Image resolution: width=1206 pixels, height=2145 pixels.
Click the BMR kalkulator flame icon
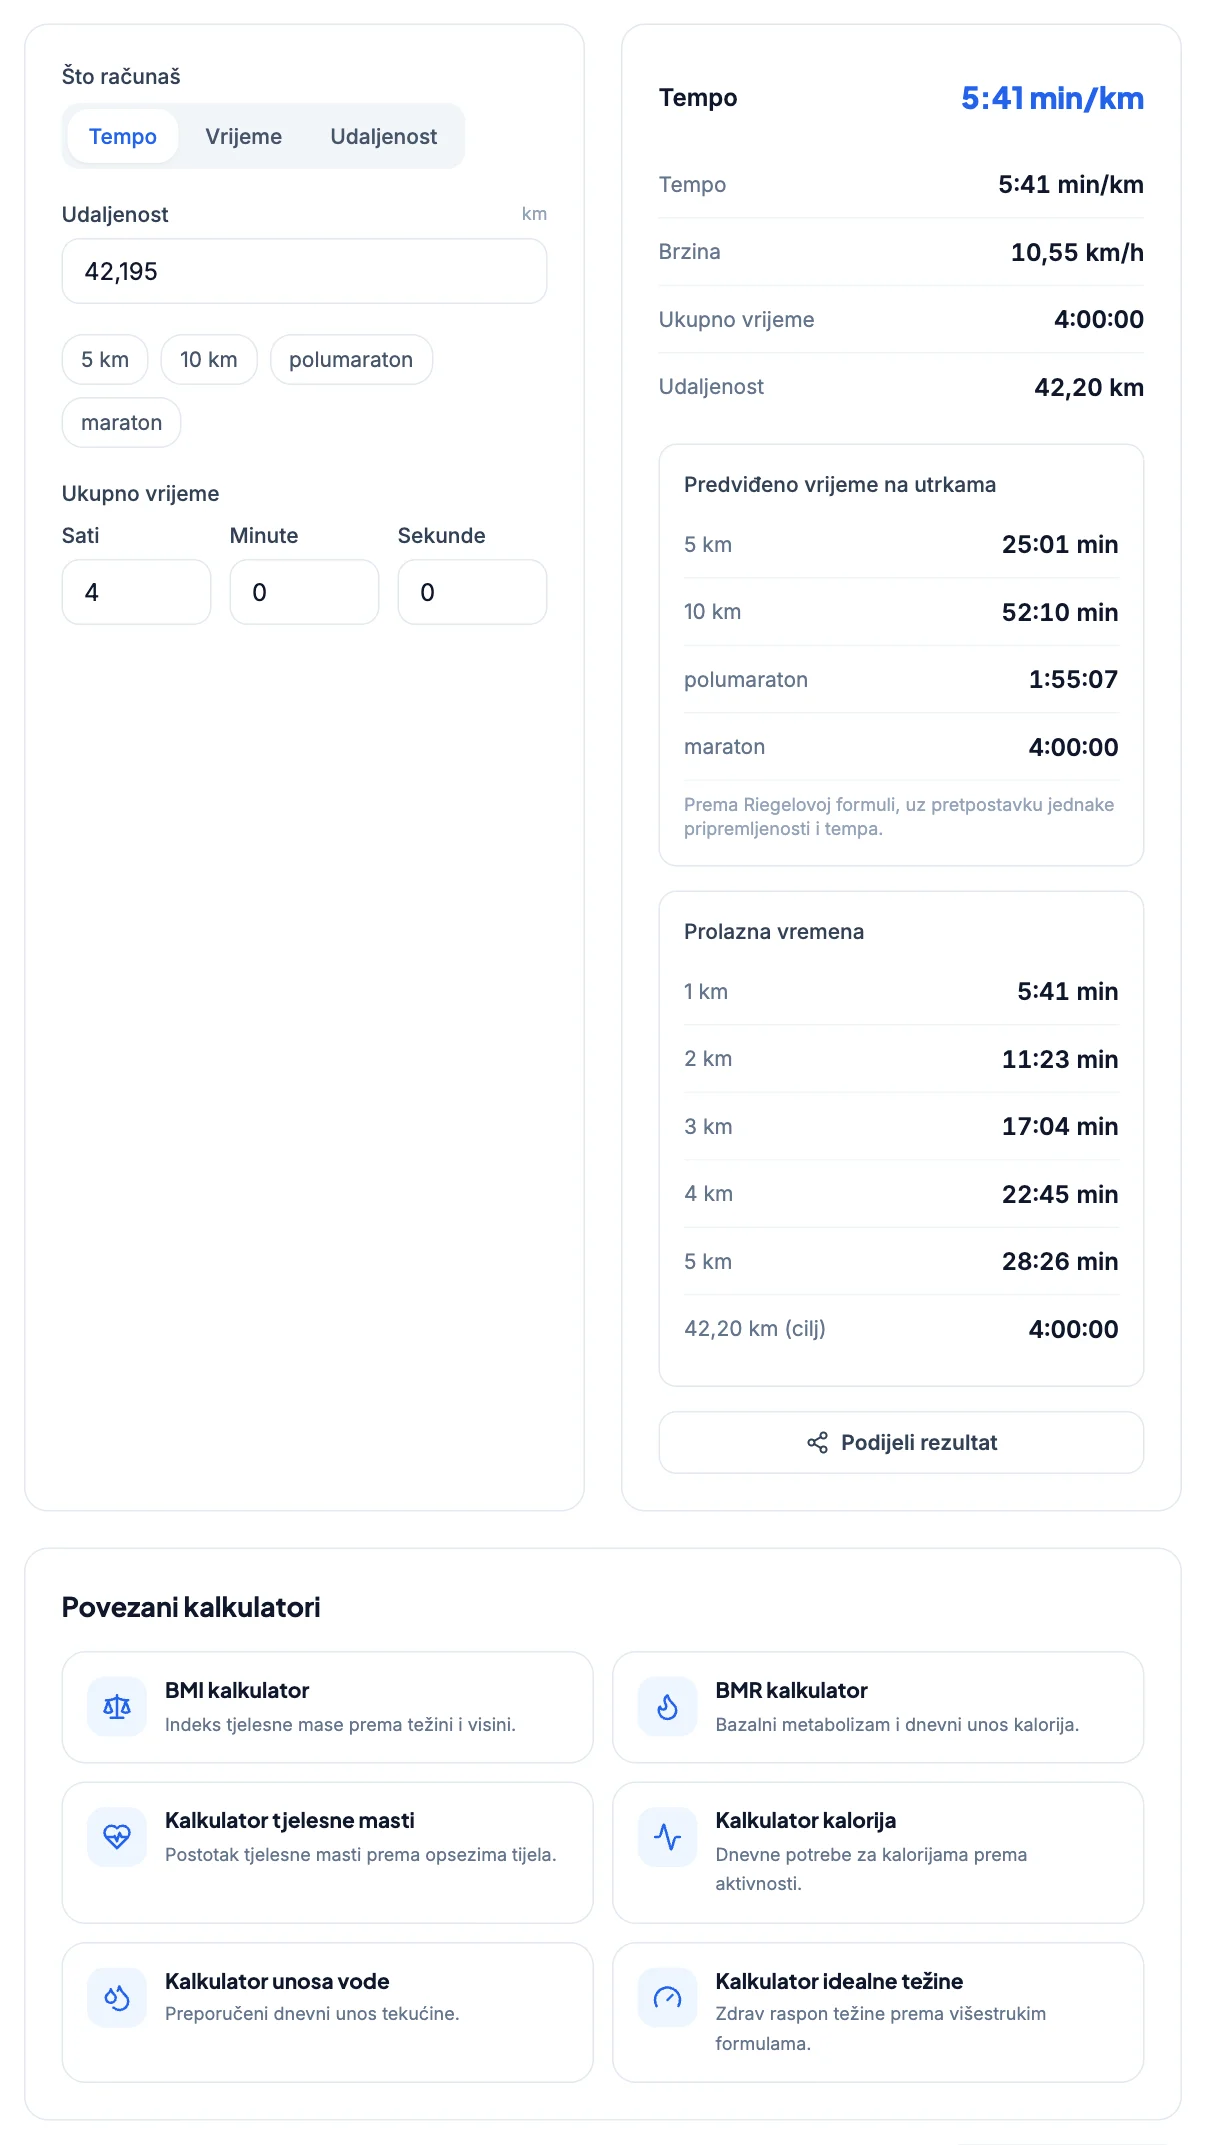coord(667,1707)
